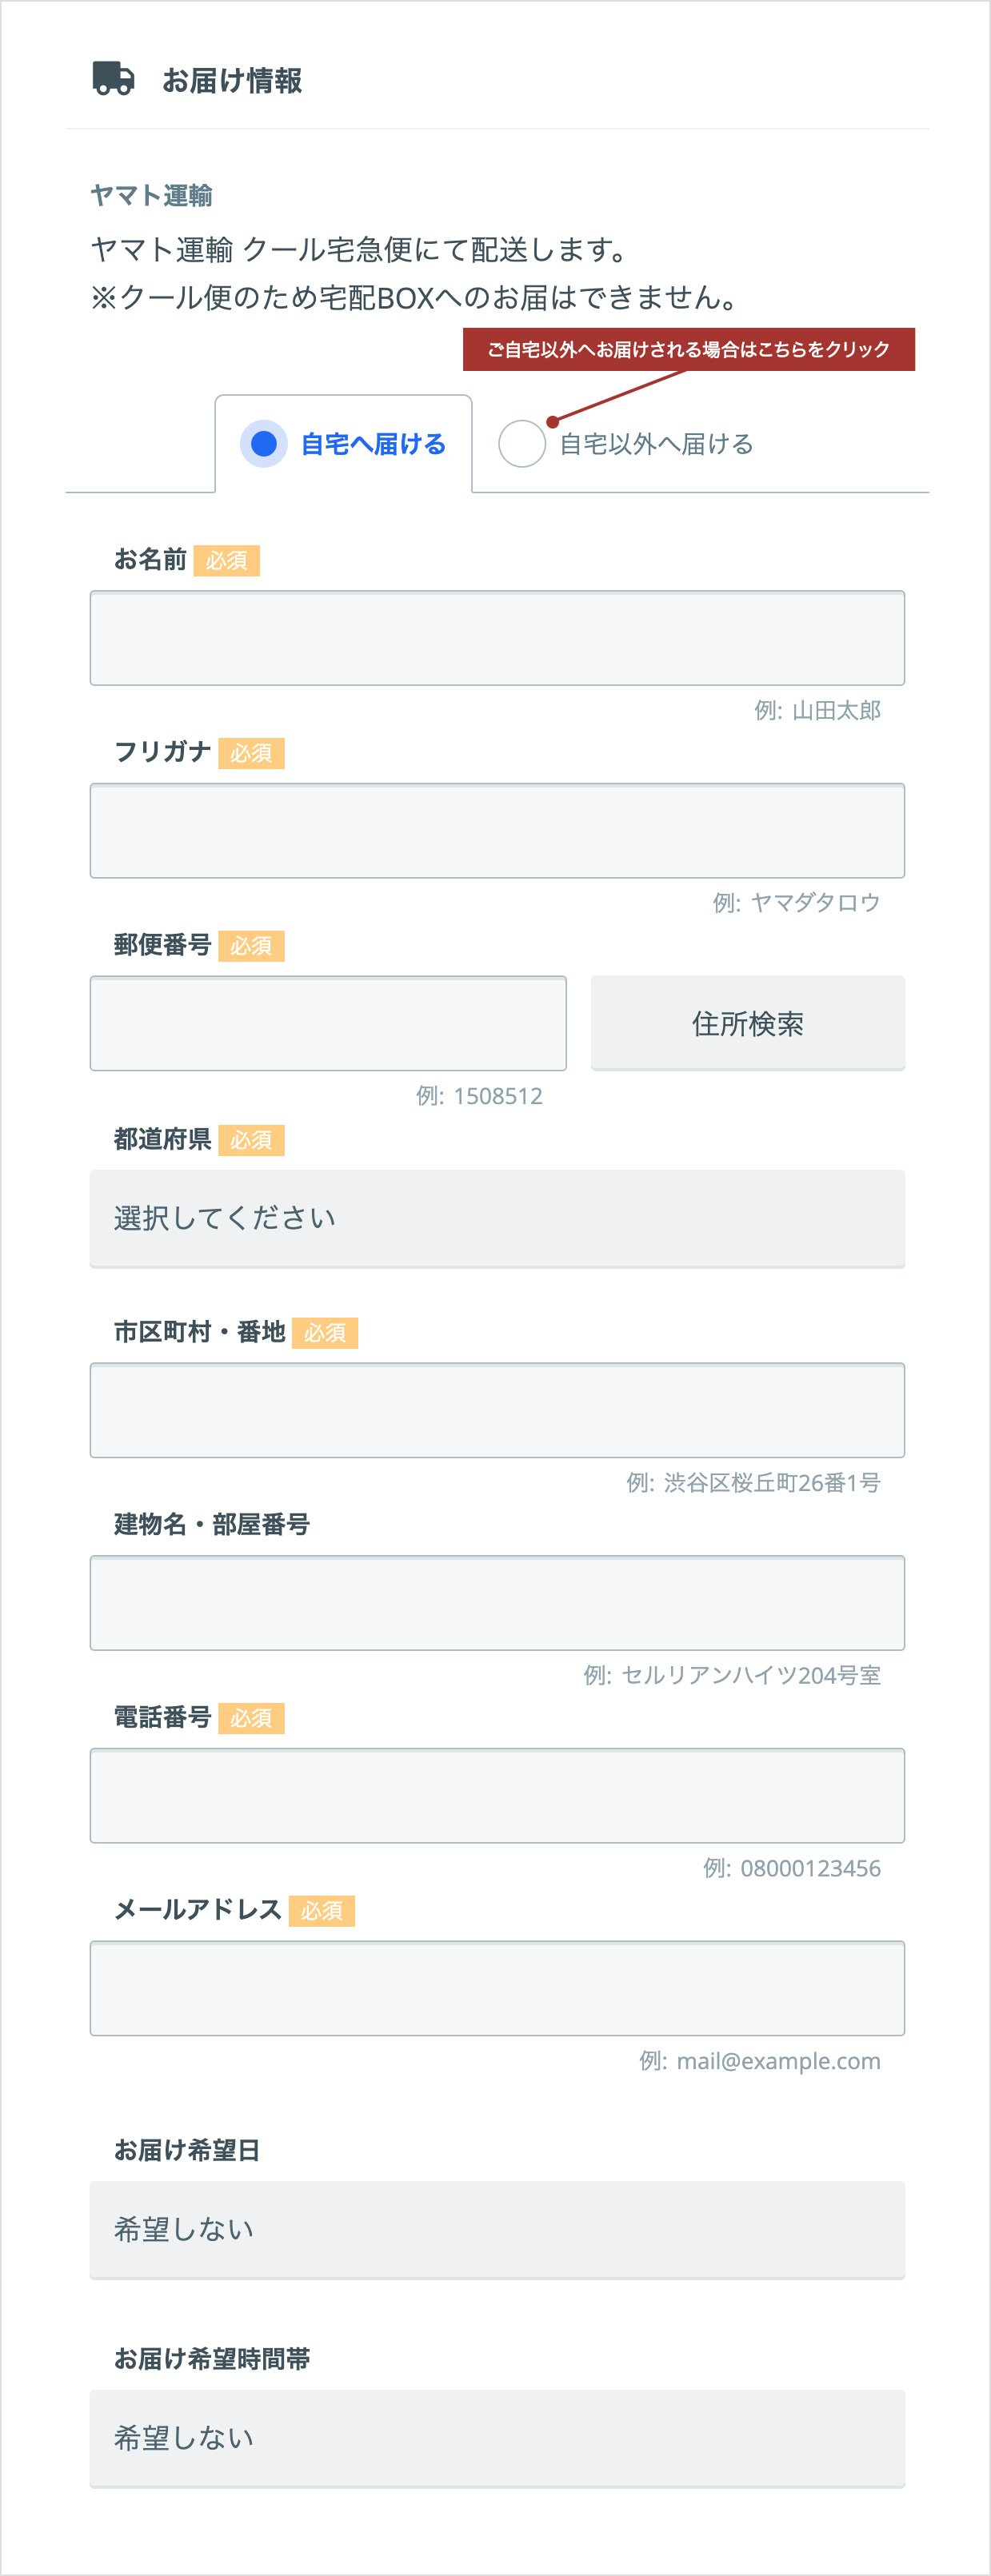The width and height of the screenshot is (991, 2576).
Task: Switch to the 自宅以外へ届ける tab label
Action: click(656, 444)
